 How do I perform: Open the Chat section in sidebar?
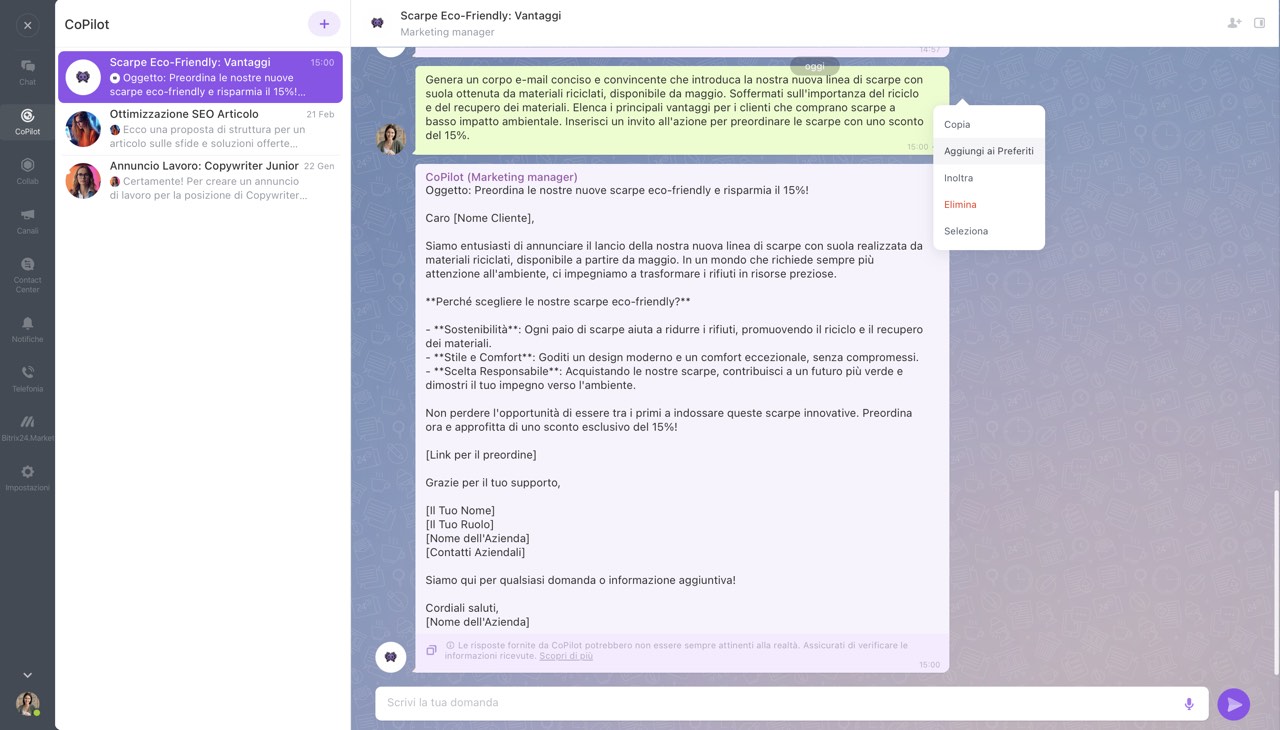pyautogui.click(x=27, y=71)
